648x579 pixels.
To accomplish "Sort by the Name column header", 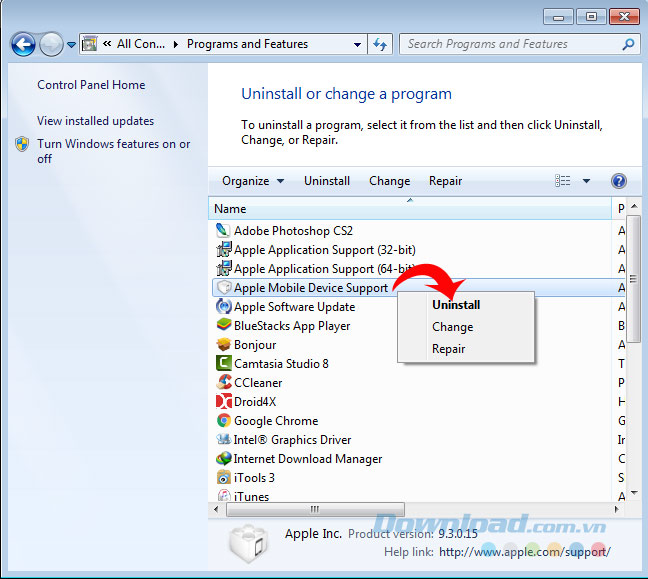I will point(410,209).
